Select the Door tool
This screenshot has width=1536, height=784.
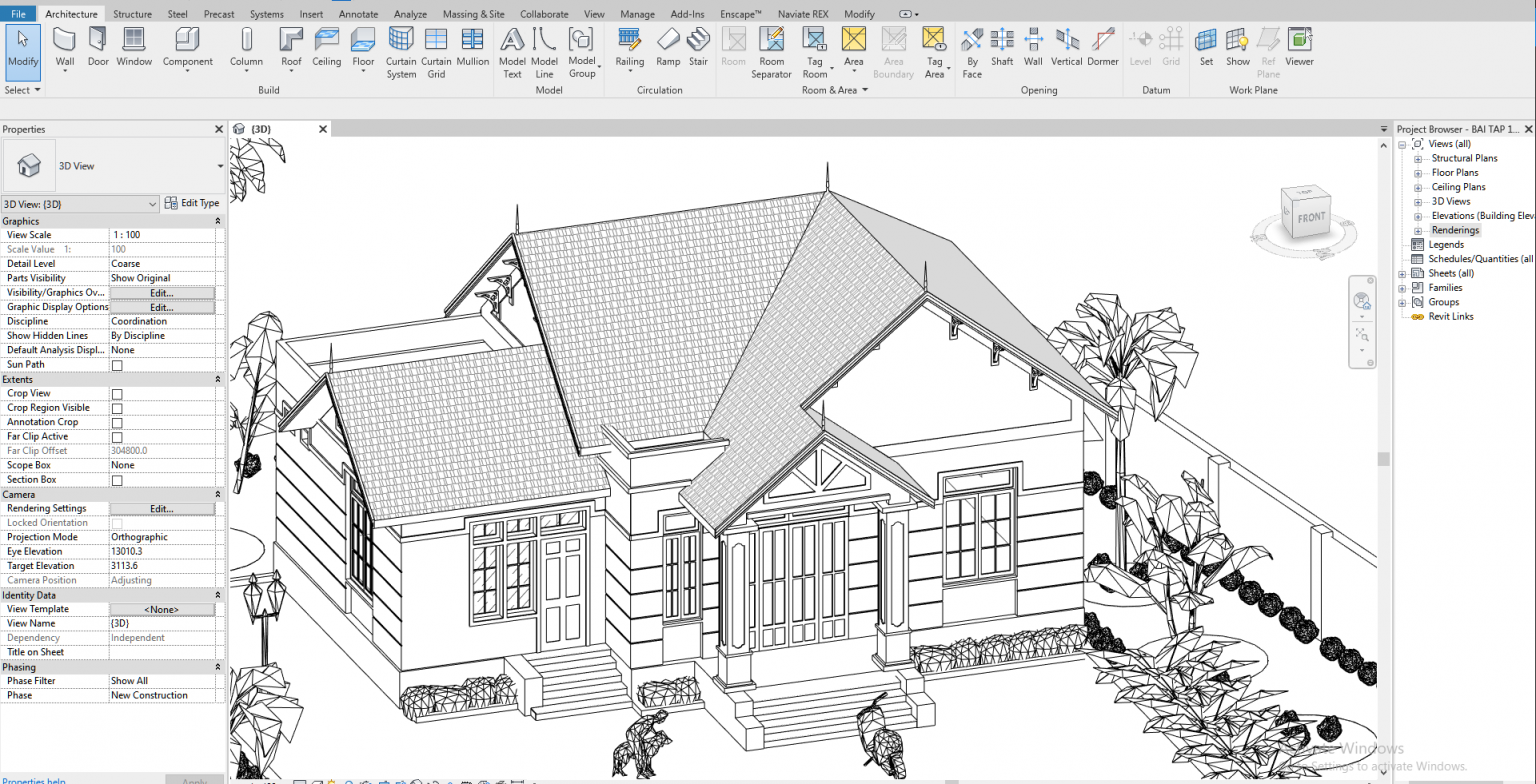click(x=97, y=47)
